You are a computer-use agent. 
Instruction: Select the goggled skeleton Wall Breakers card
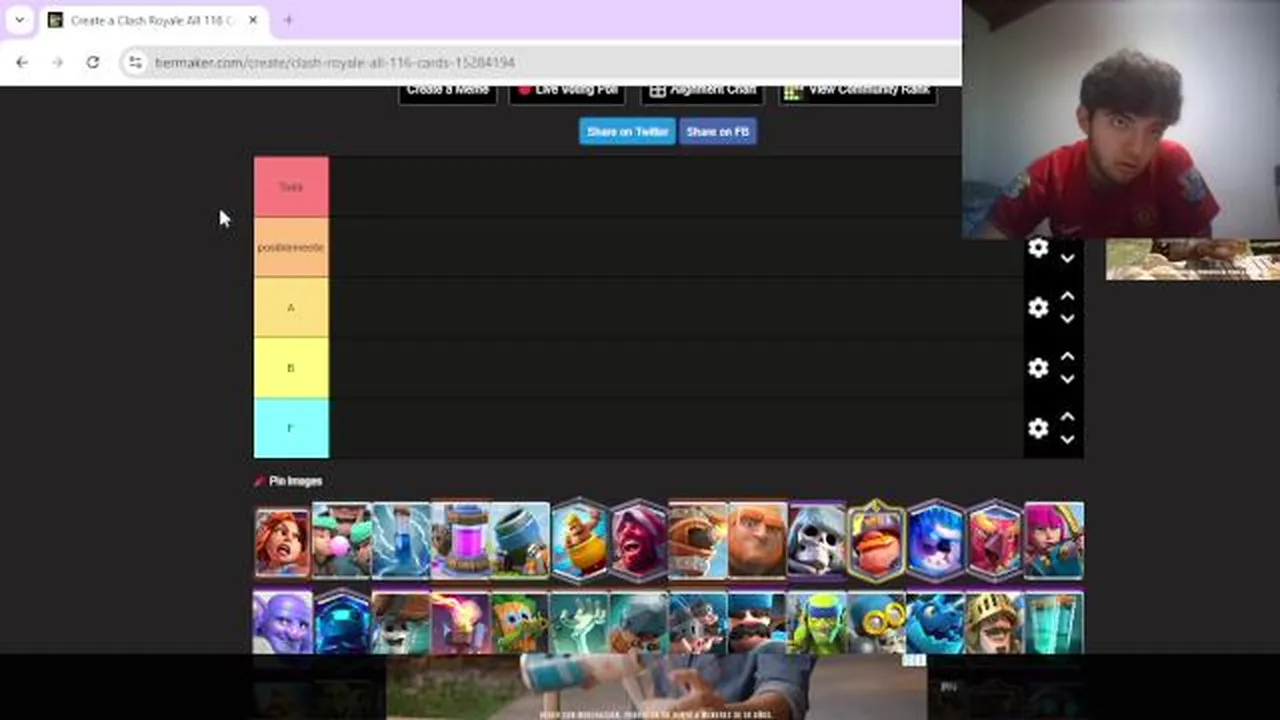876,622
